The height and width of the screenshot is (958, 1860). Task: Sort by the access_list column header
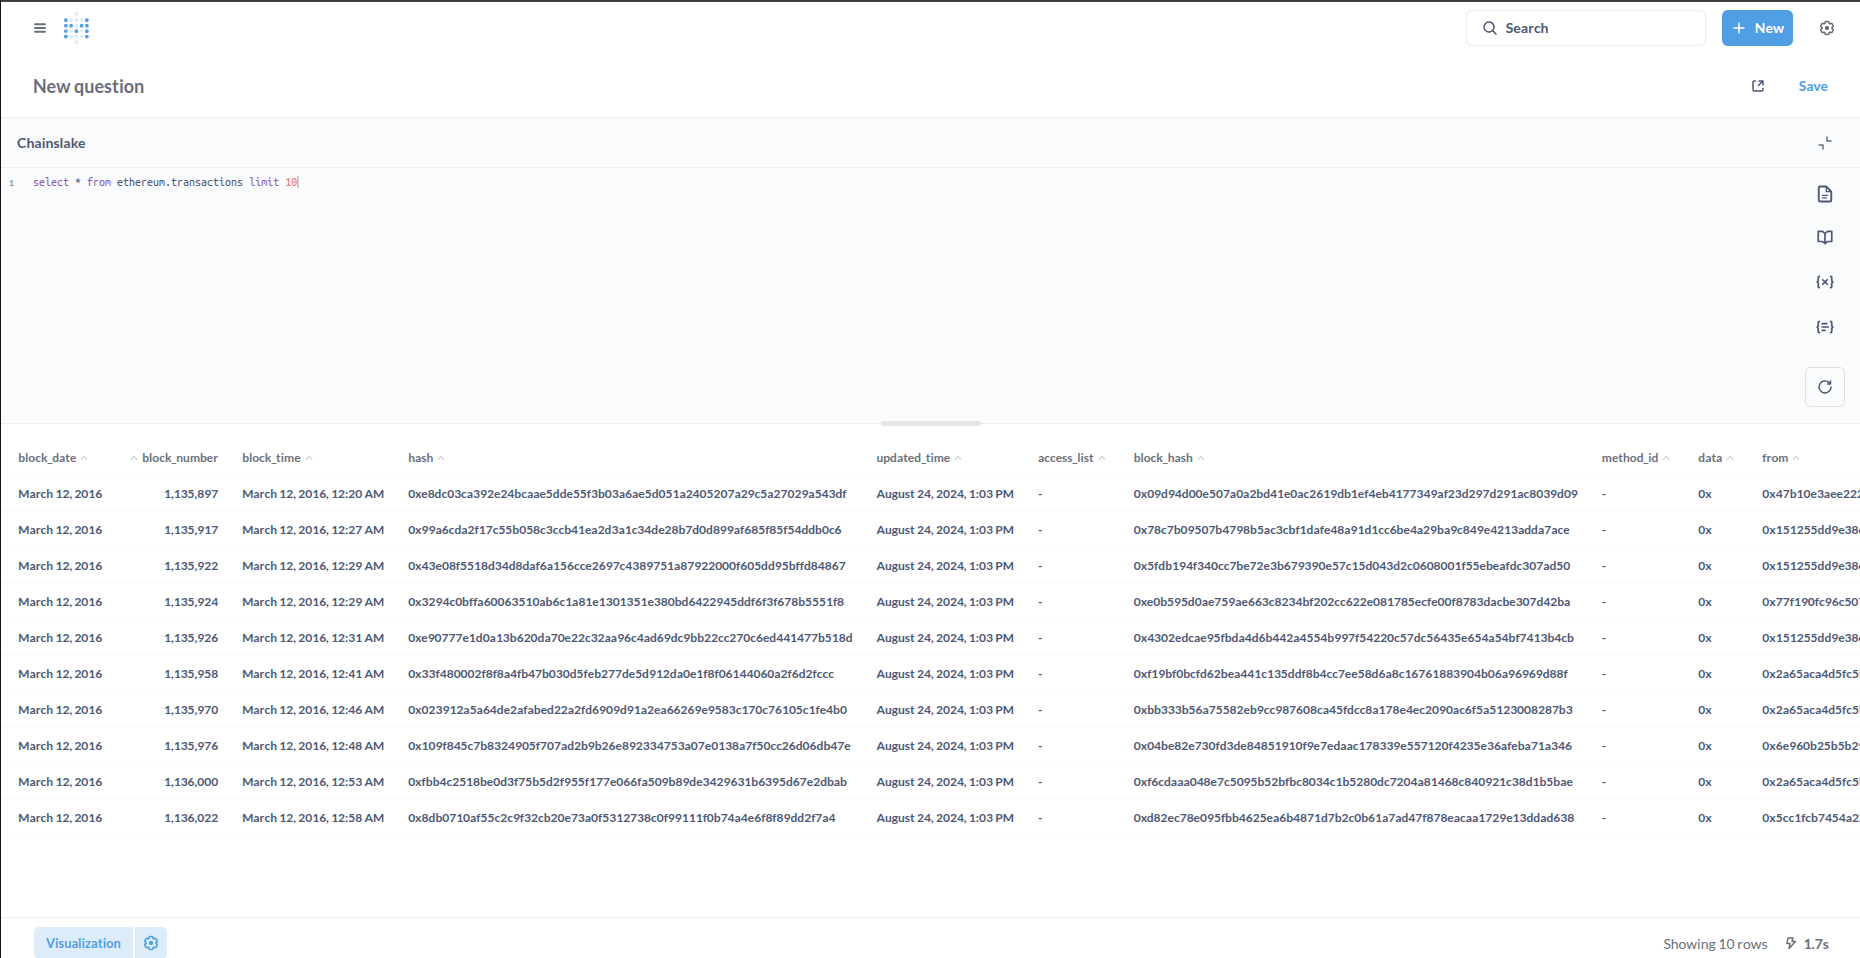(x=1065, y=458)
